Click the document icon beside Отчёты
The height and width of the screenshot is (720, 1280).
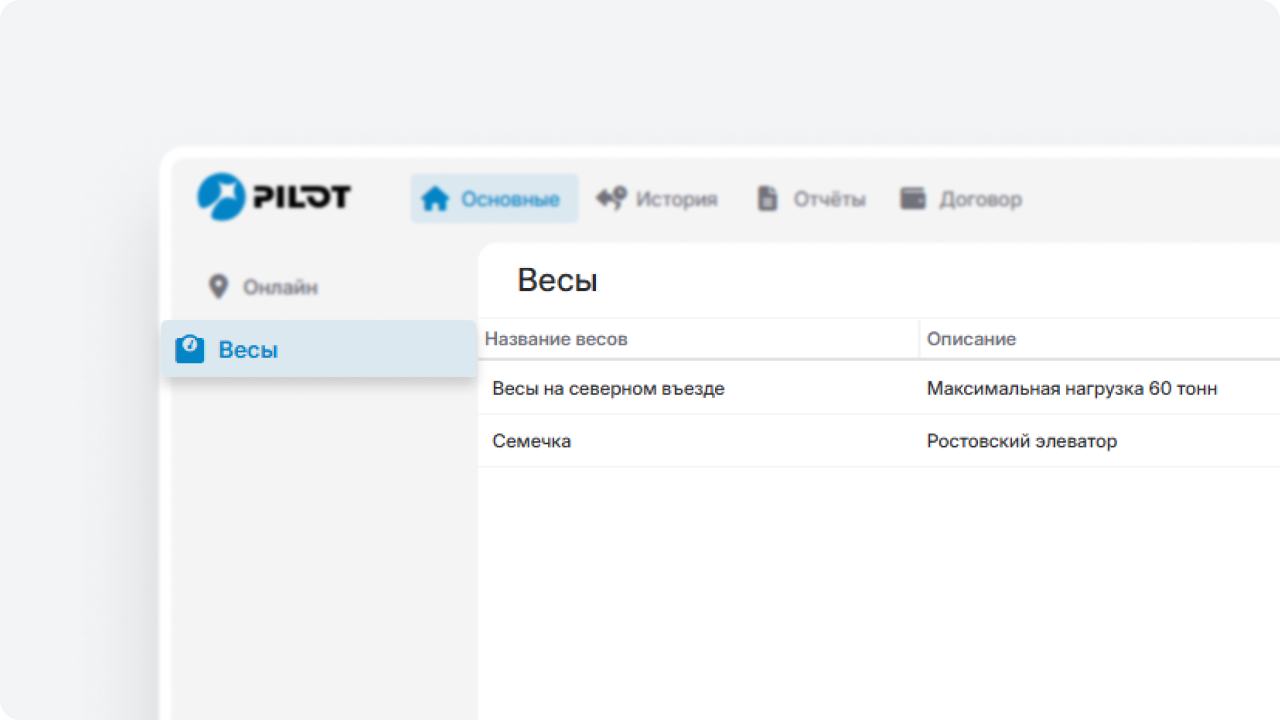click(767, 199)
